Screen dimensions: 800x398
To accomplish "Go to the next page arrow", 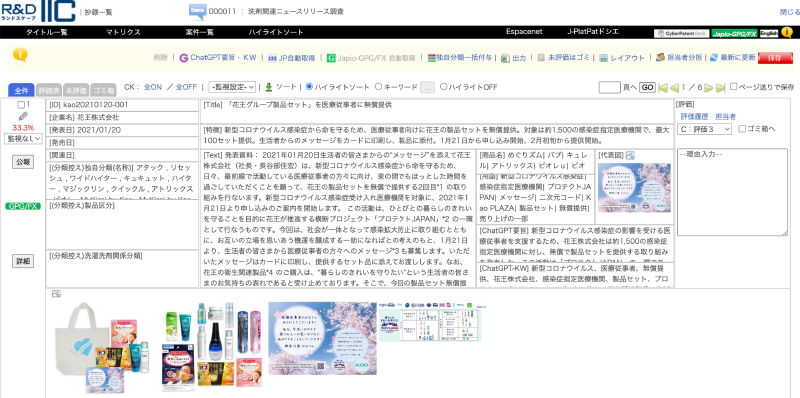I will (x=709, y=88).
